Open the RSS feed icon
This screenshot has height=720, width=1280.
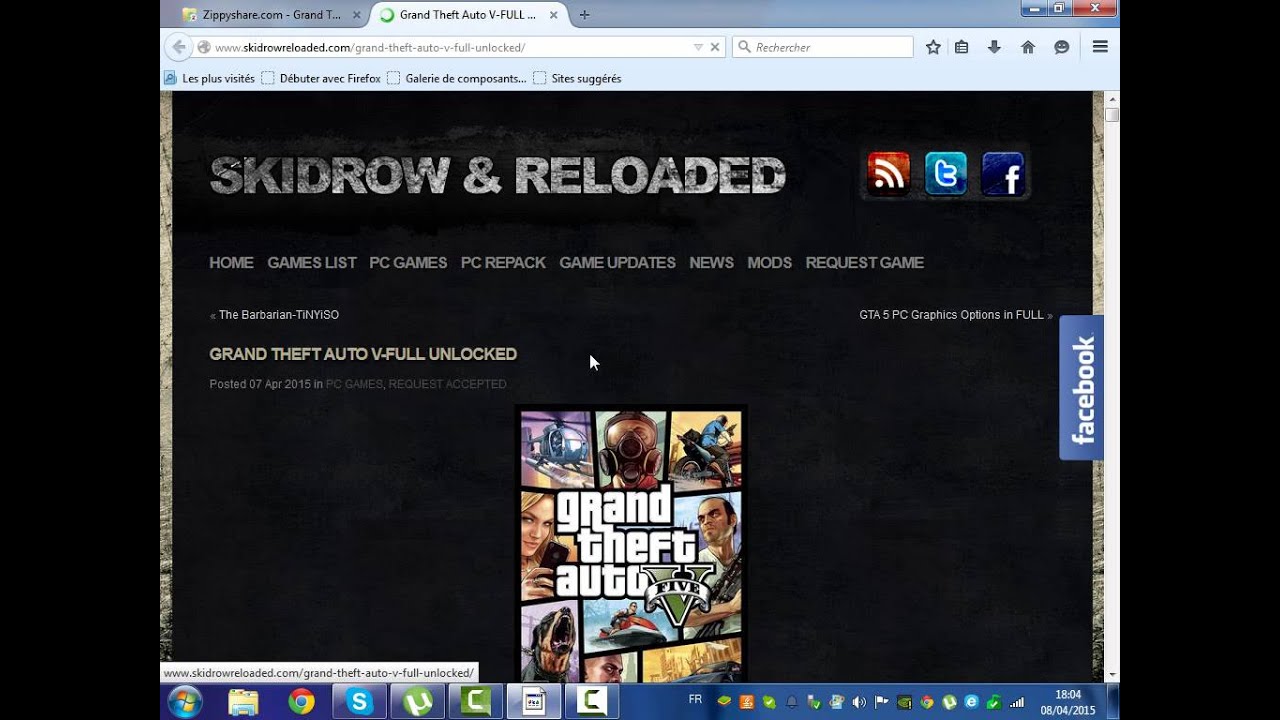coord(888,174)
